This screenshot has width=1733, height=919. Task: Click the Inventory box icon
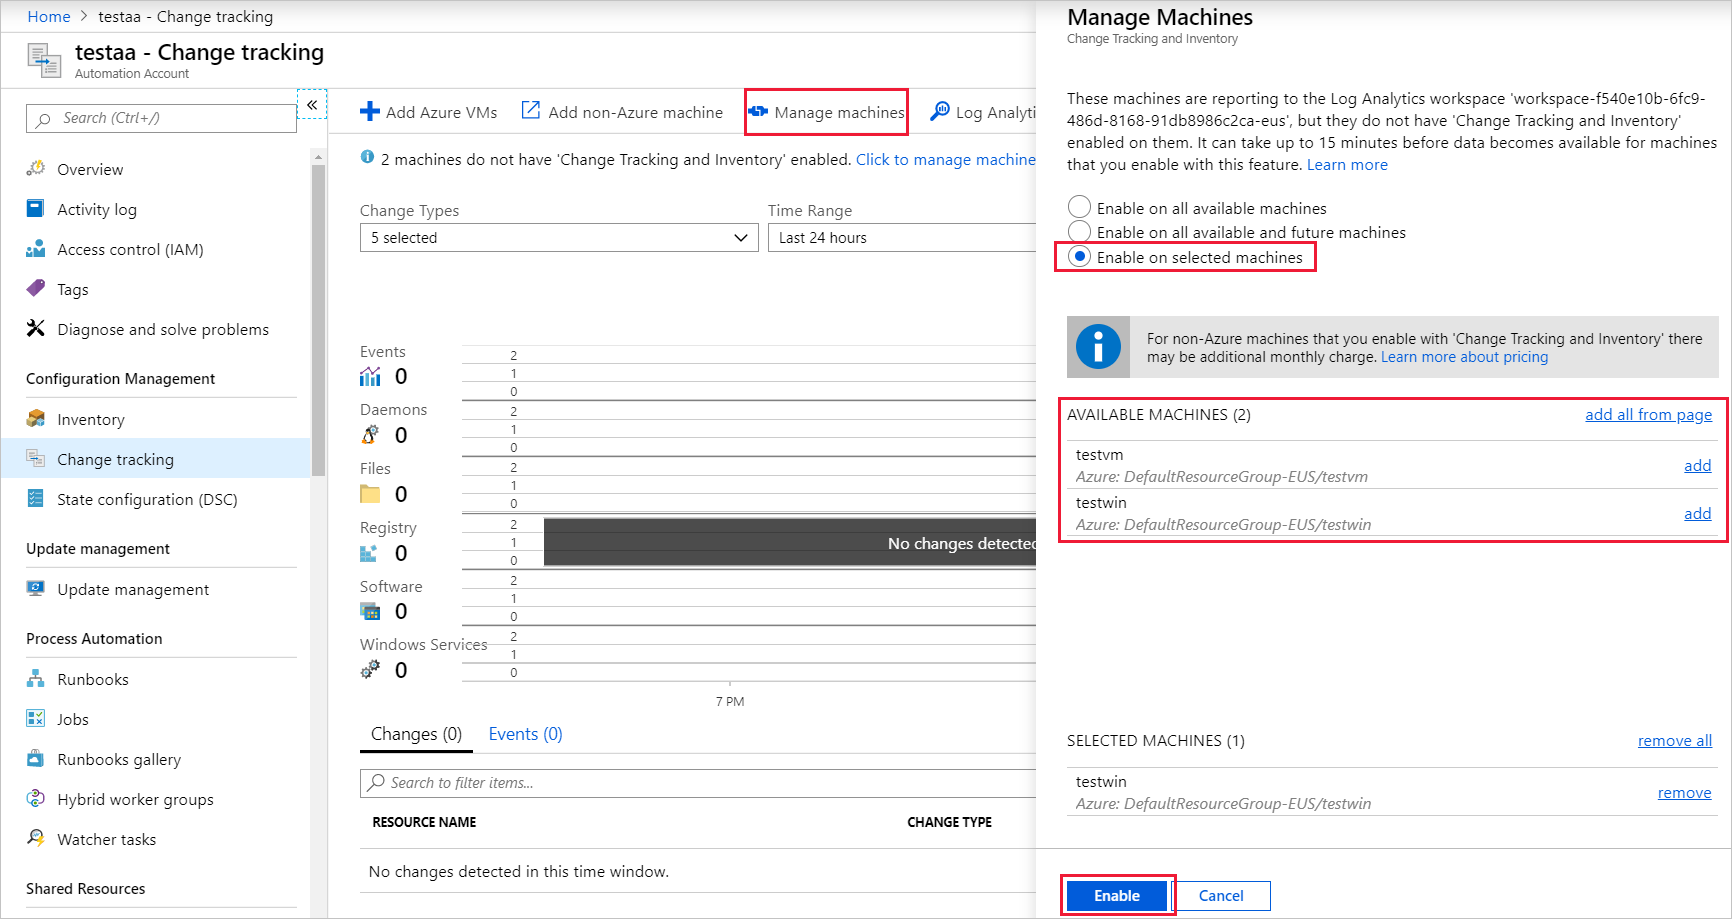point(36,418)
